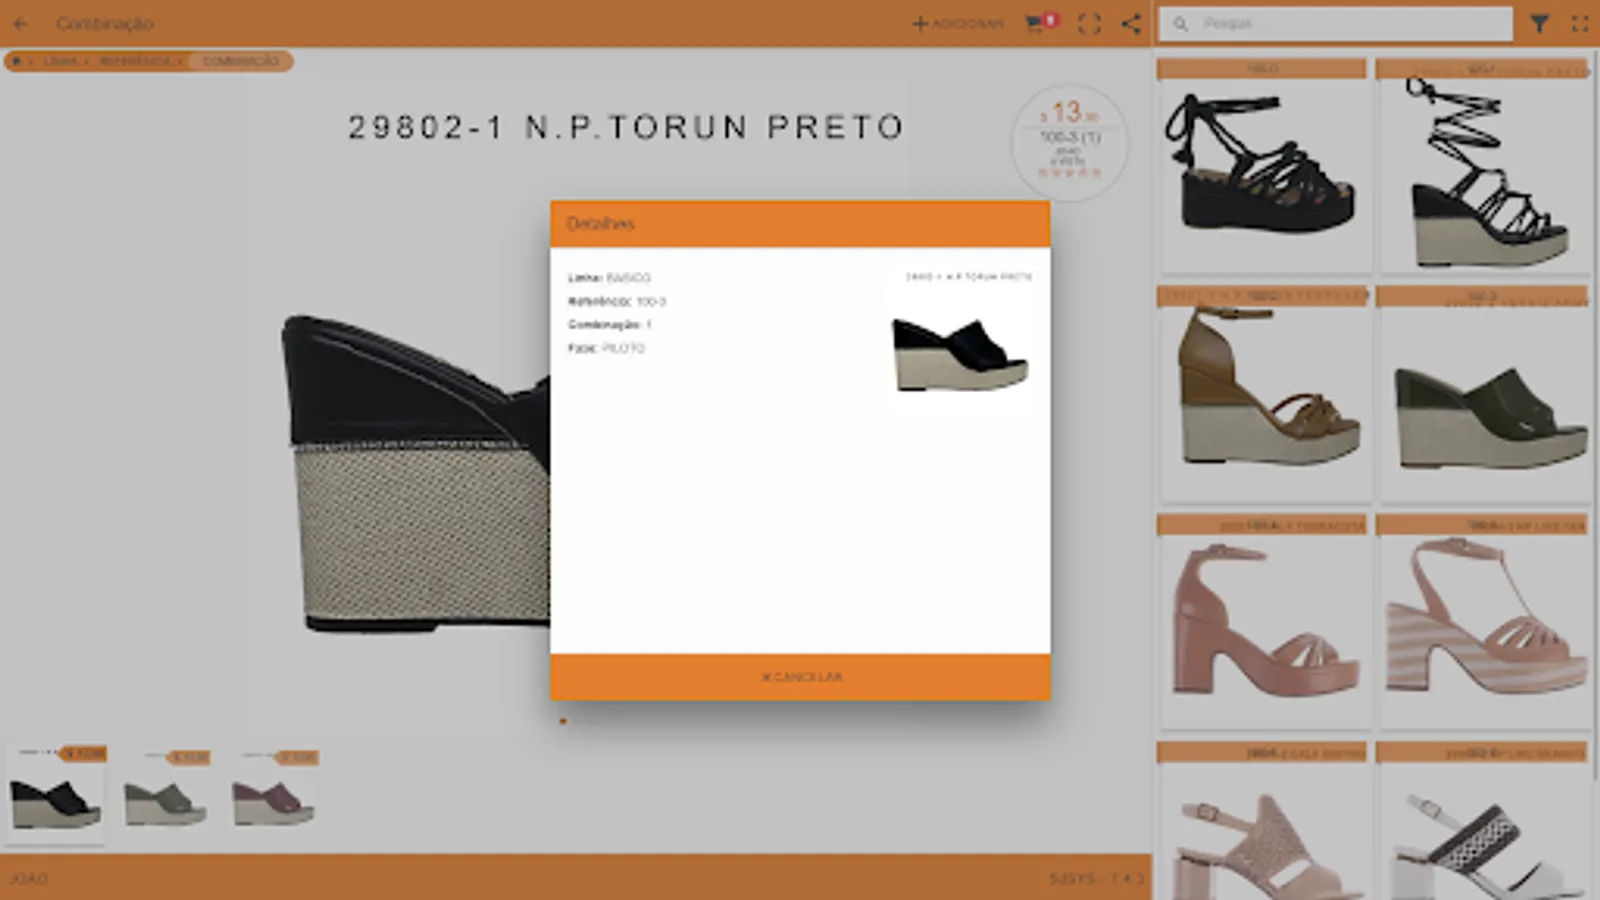Go back using the top-left arrow

[x=20, y=23]
